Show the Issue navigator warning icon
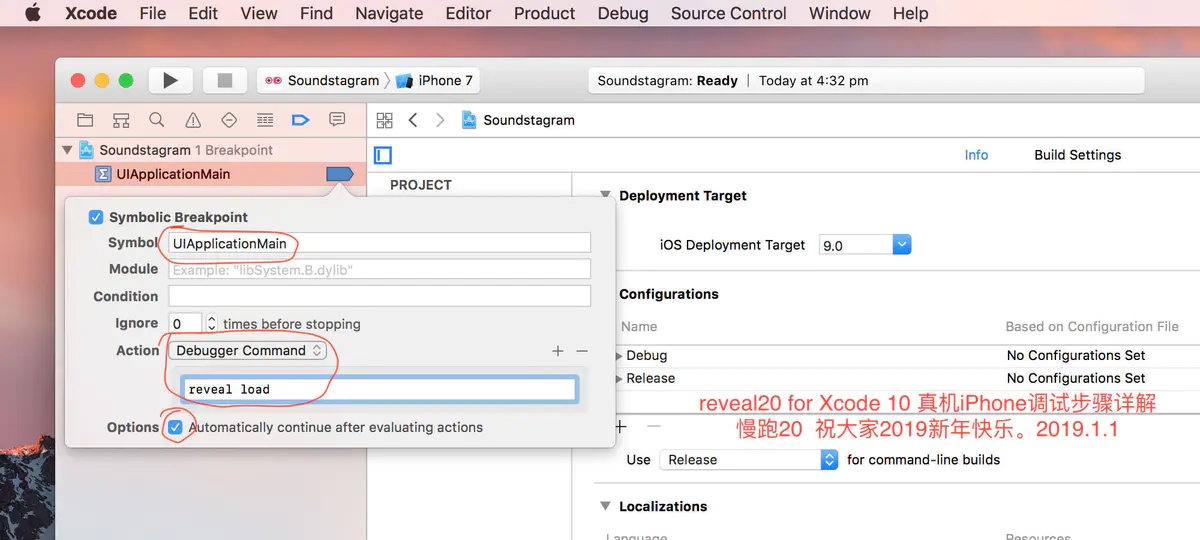The image size is (1200, 540). tap(193, 120)
